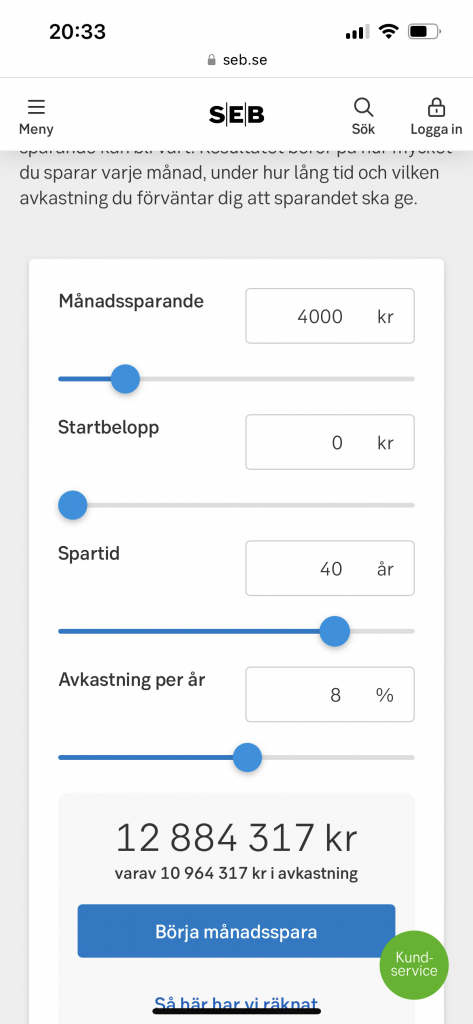Open the hamburger Meny icon
Viewport: 473px width, 1024px height.
(x=36, y=107)
